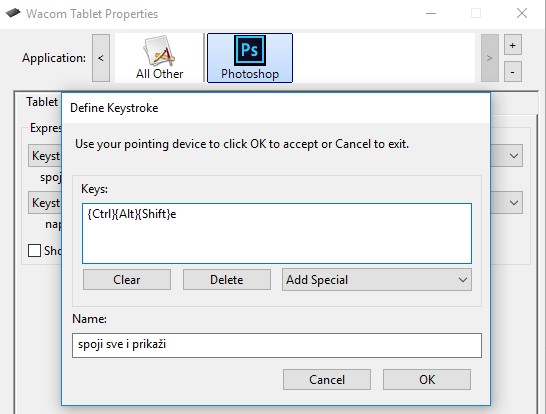Viewport: 546px width, 414px height.
Task: Toggle the Show checkbox behind the dialog
Action: coord(34,250)
